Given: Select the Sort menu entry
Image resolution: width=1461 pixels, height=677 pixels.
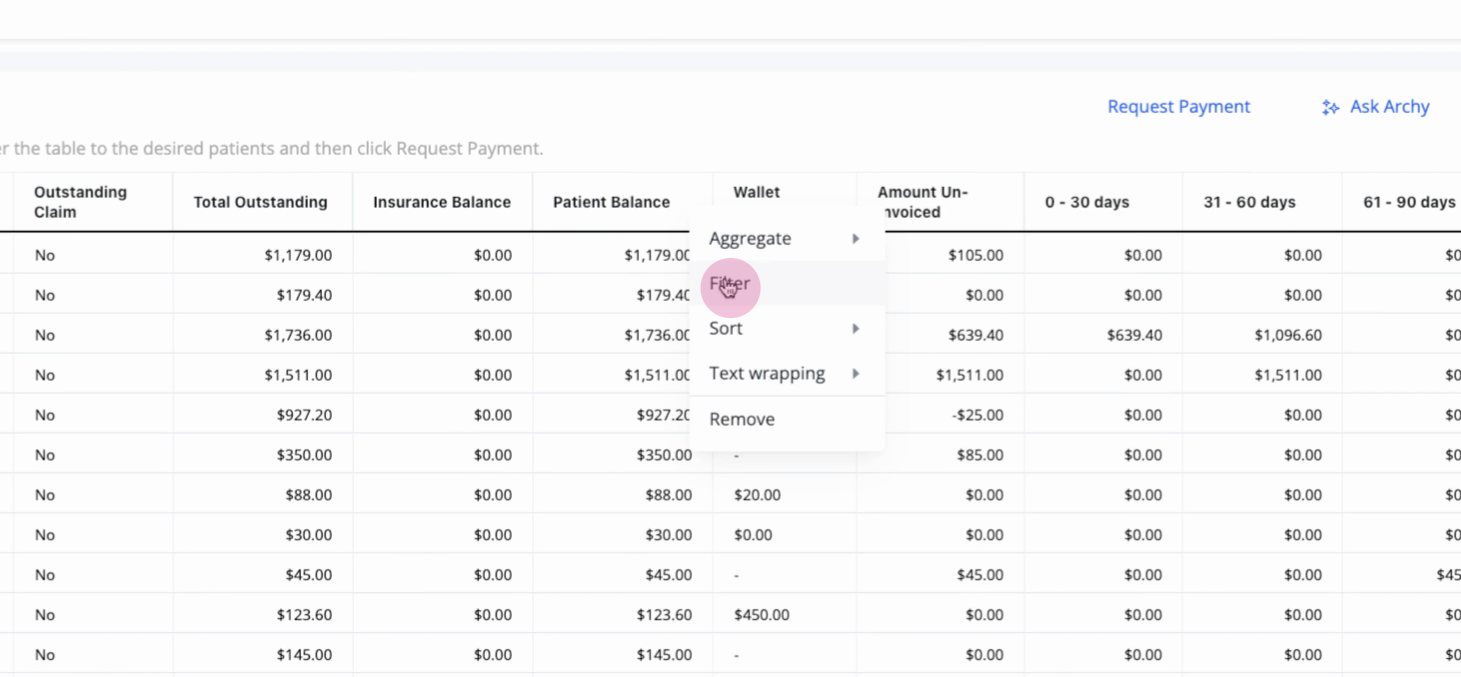Looking at the screenshot, I should [x=787, y=328].
